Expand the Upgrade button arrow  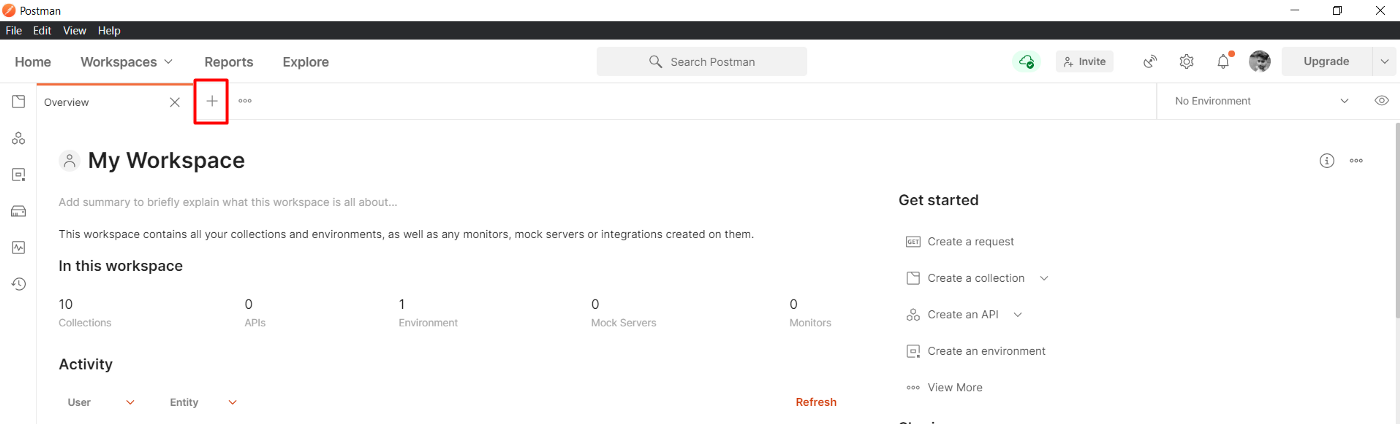[1384, 62]
